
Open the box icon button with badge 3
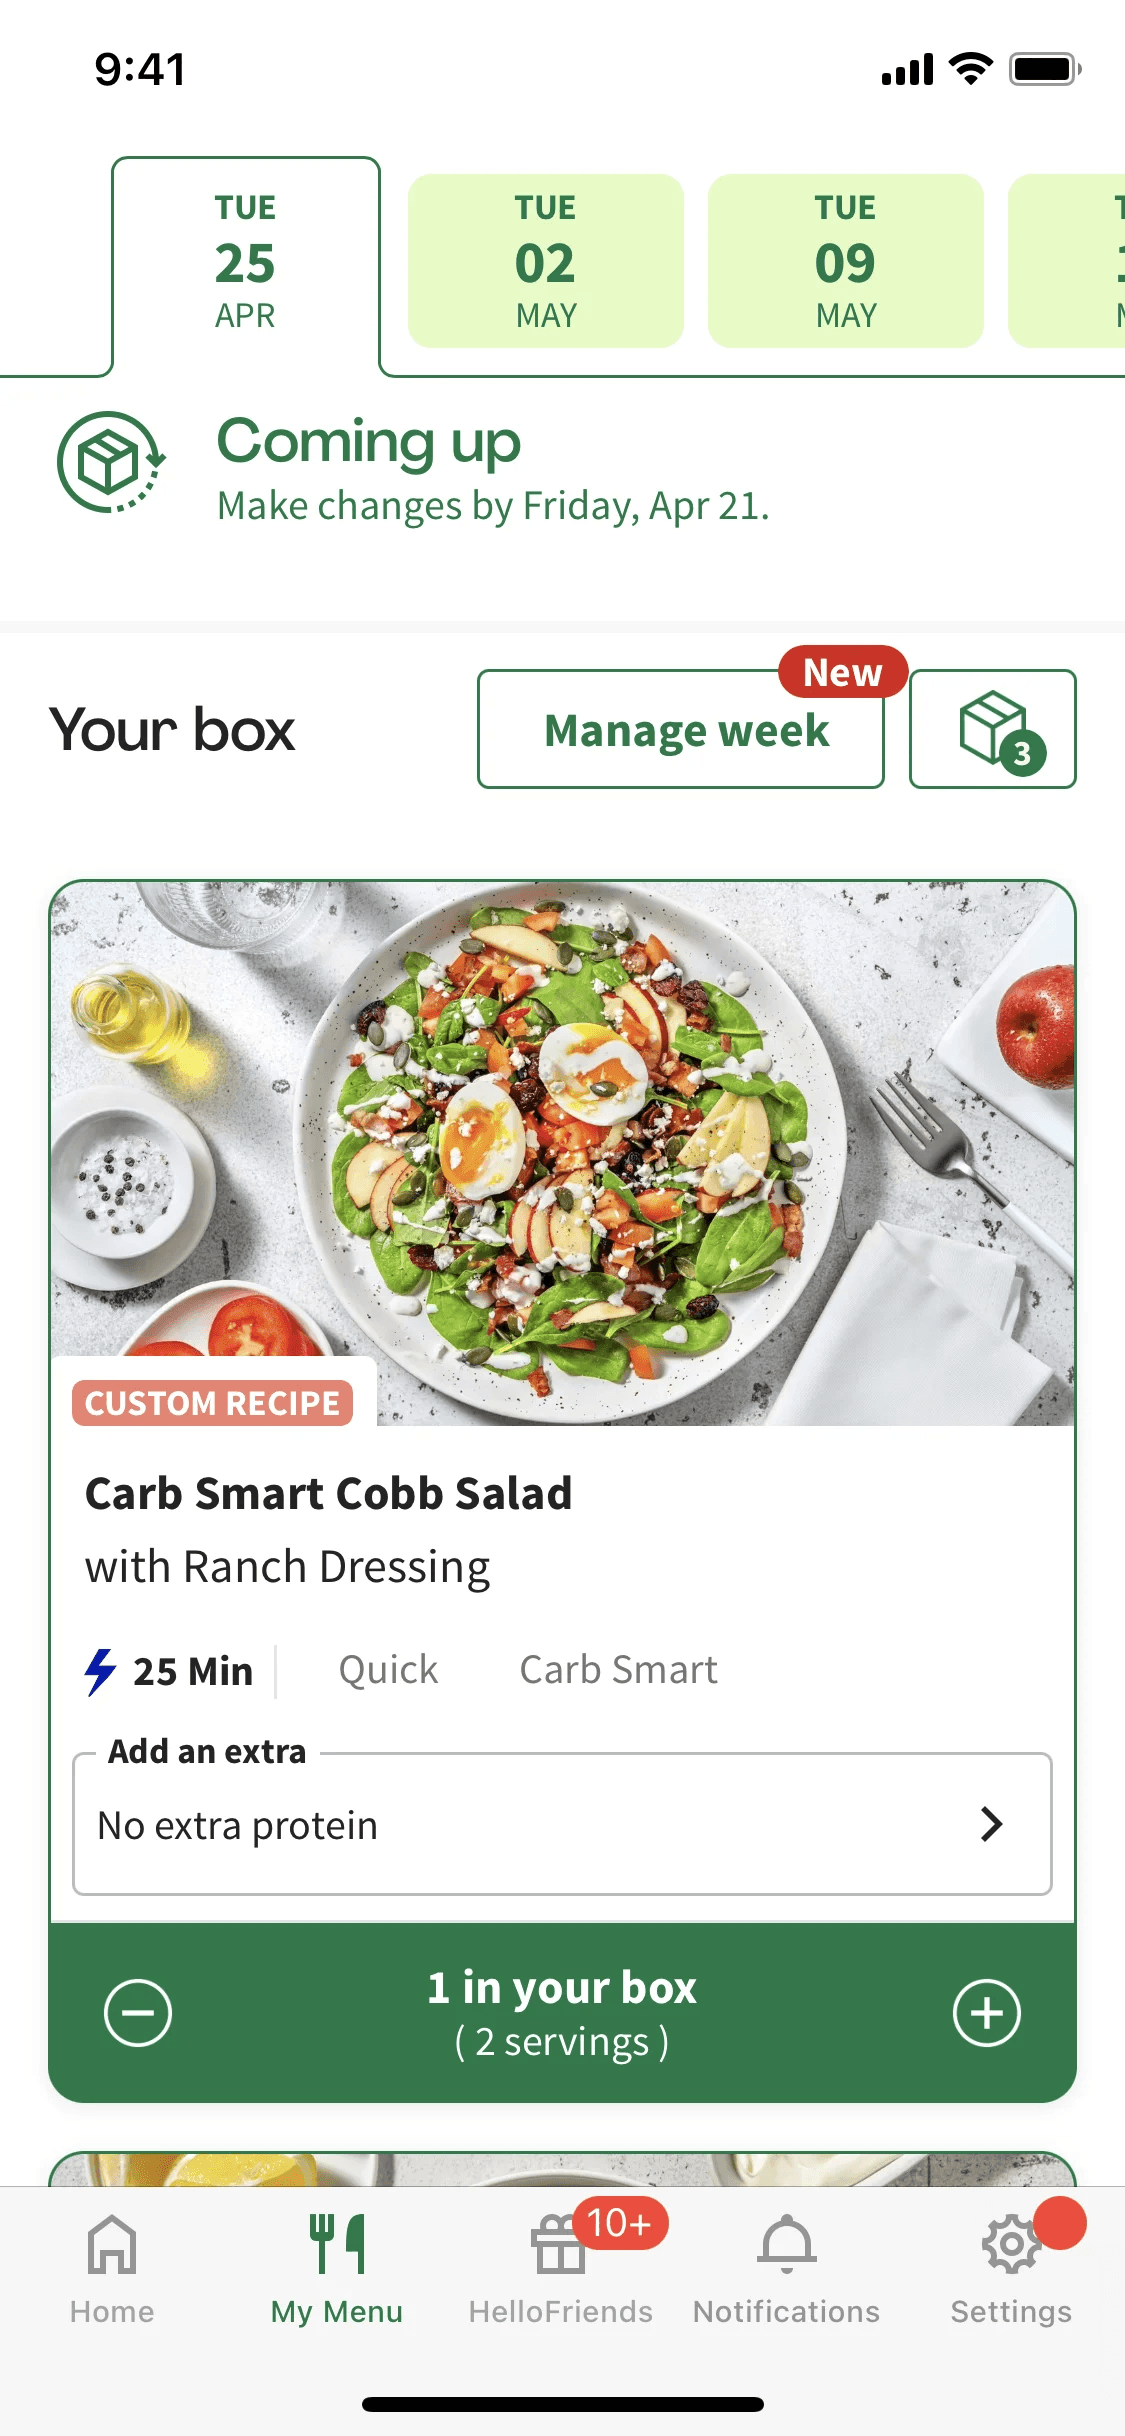[992, 729]
